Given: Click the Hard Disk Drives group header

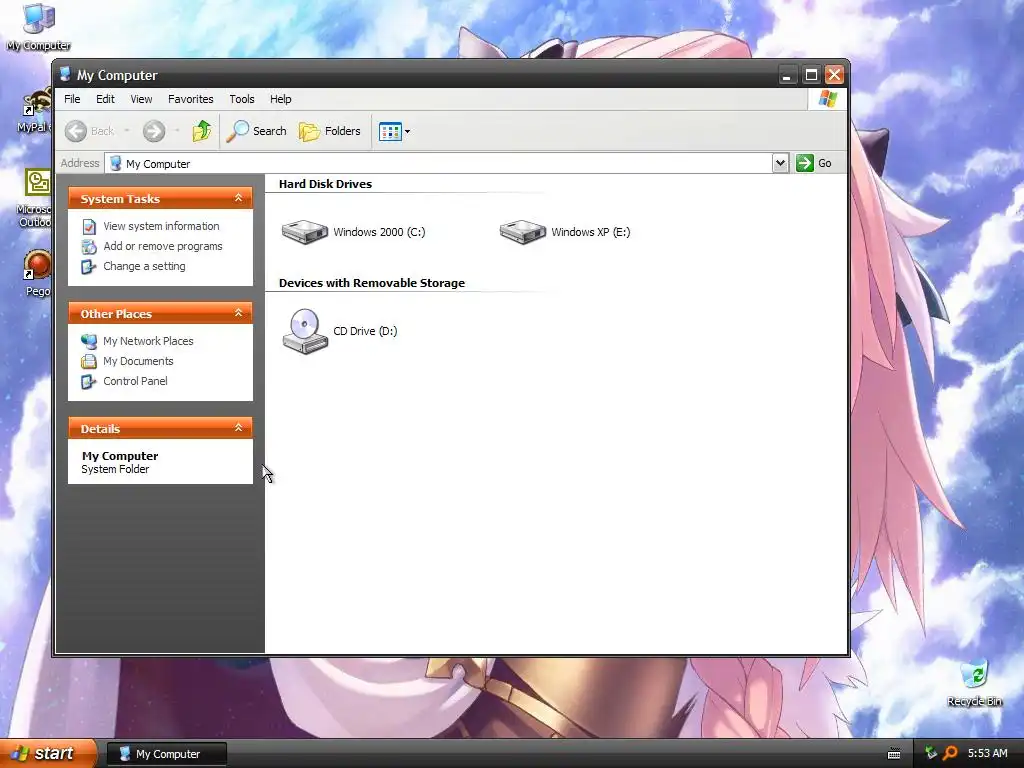Looking at the screenshot, I should (325, 184).
